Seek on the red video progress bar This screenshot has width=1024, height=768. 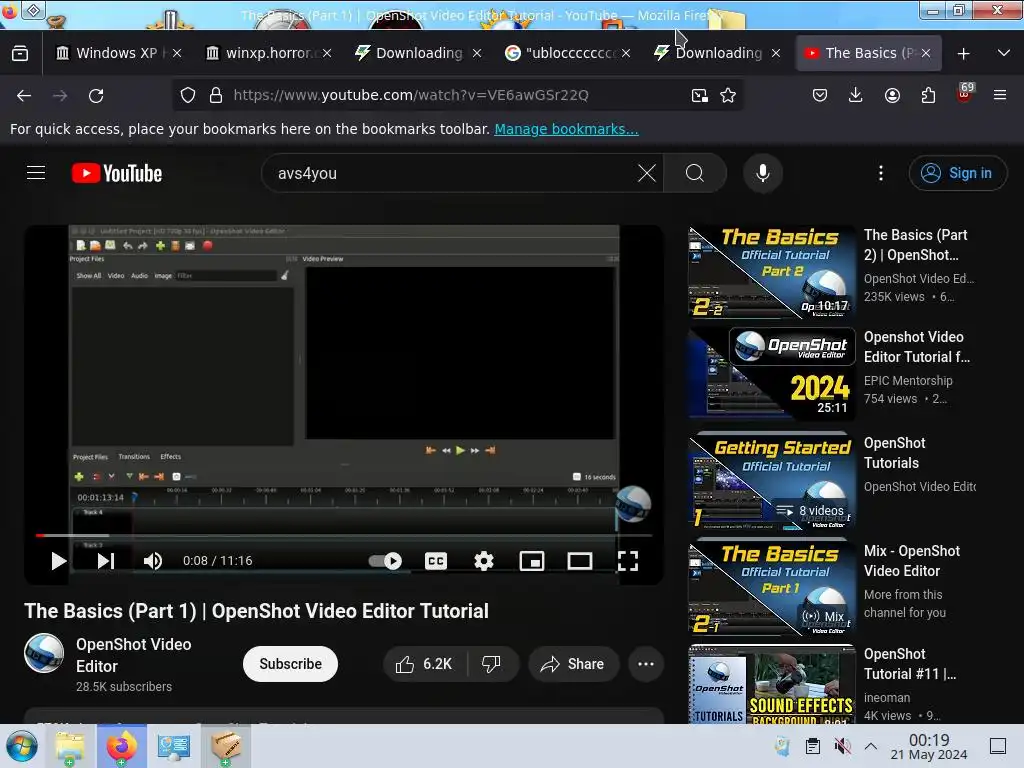[x=344, y=536]
